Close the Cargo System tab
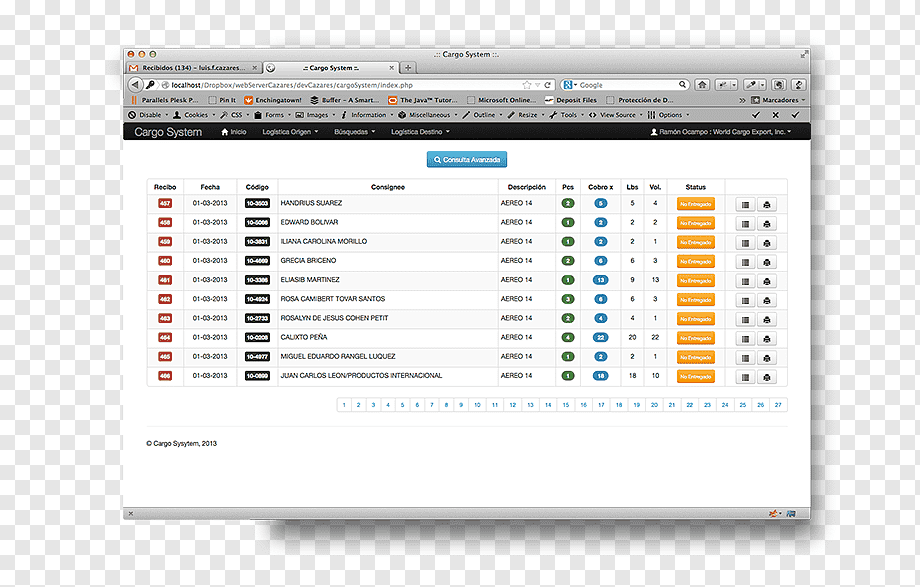Screen dimensions: 920x587 [391, 68]
